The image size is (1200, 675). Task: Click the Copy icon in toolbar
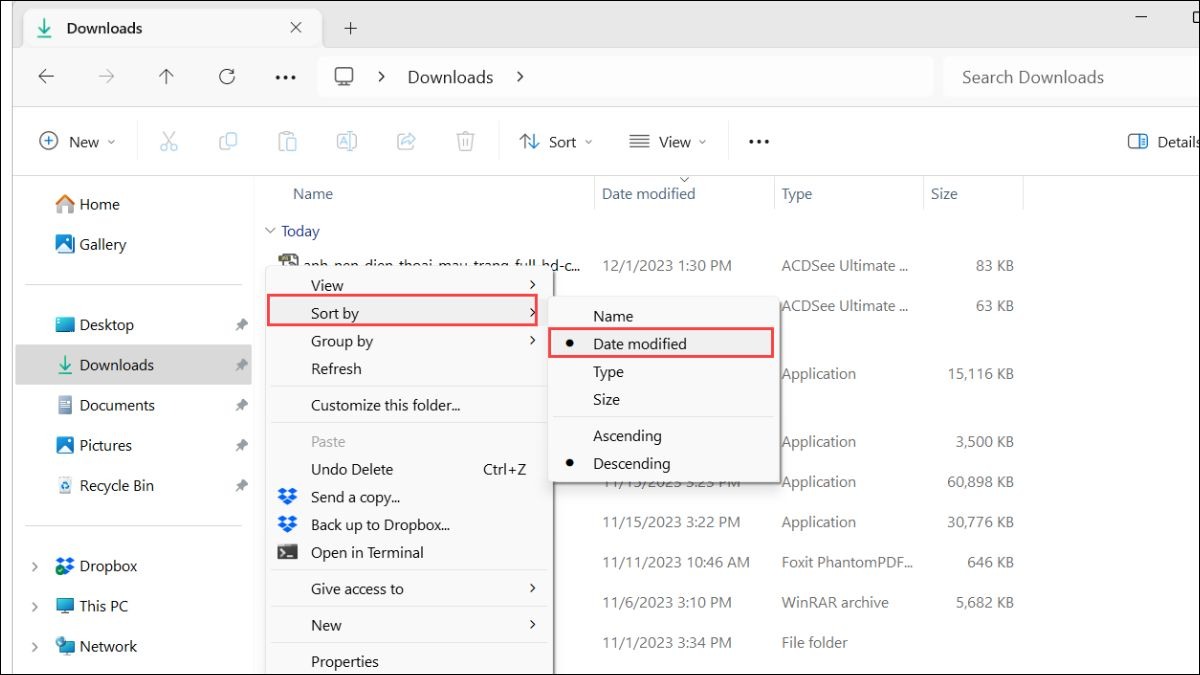pos(228,142)
